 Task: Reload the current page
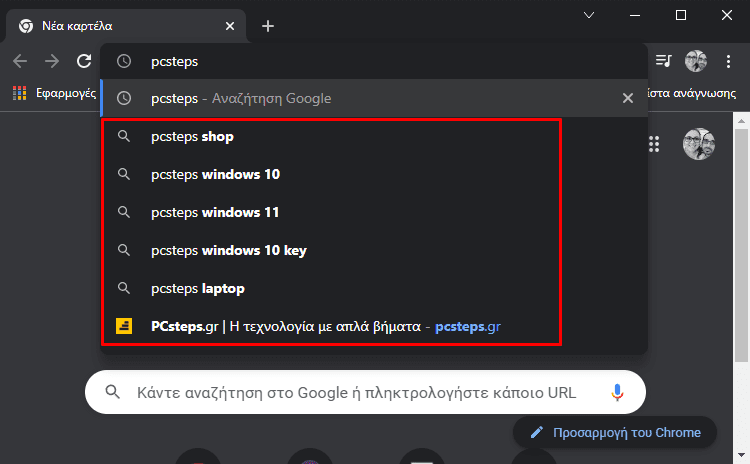click(x=84, y=61)
